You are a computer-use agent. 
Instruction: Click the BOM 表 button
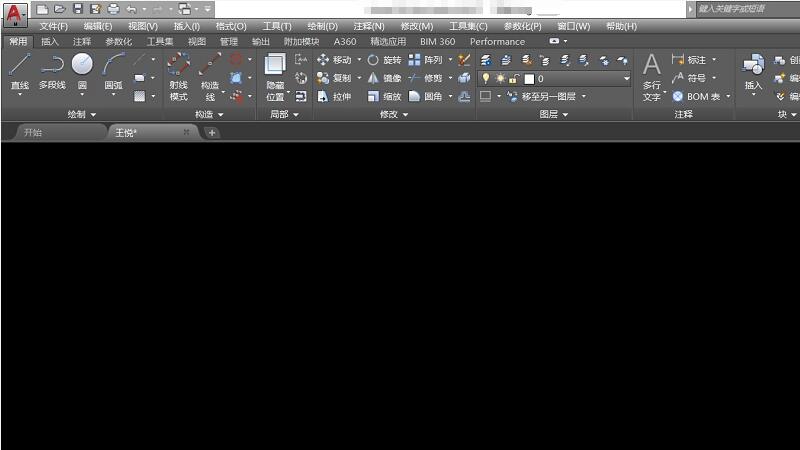point(702,97)
